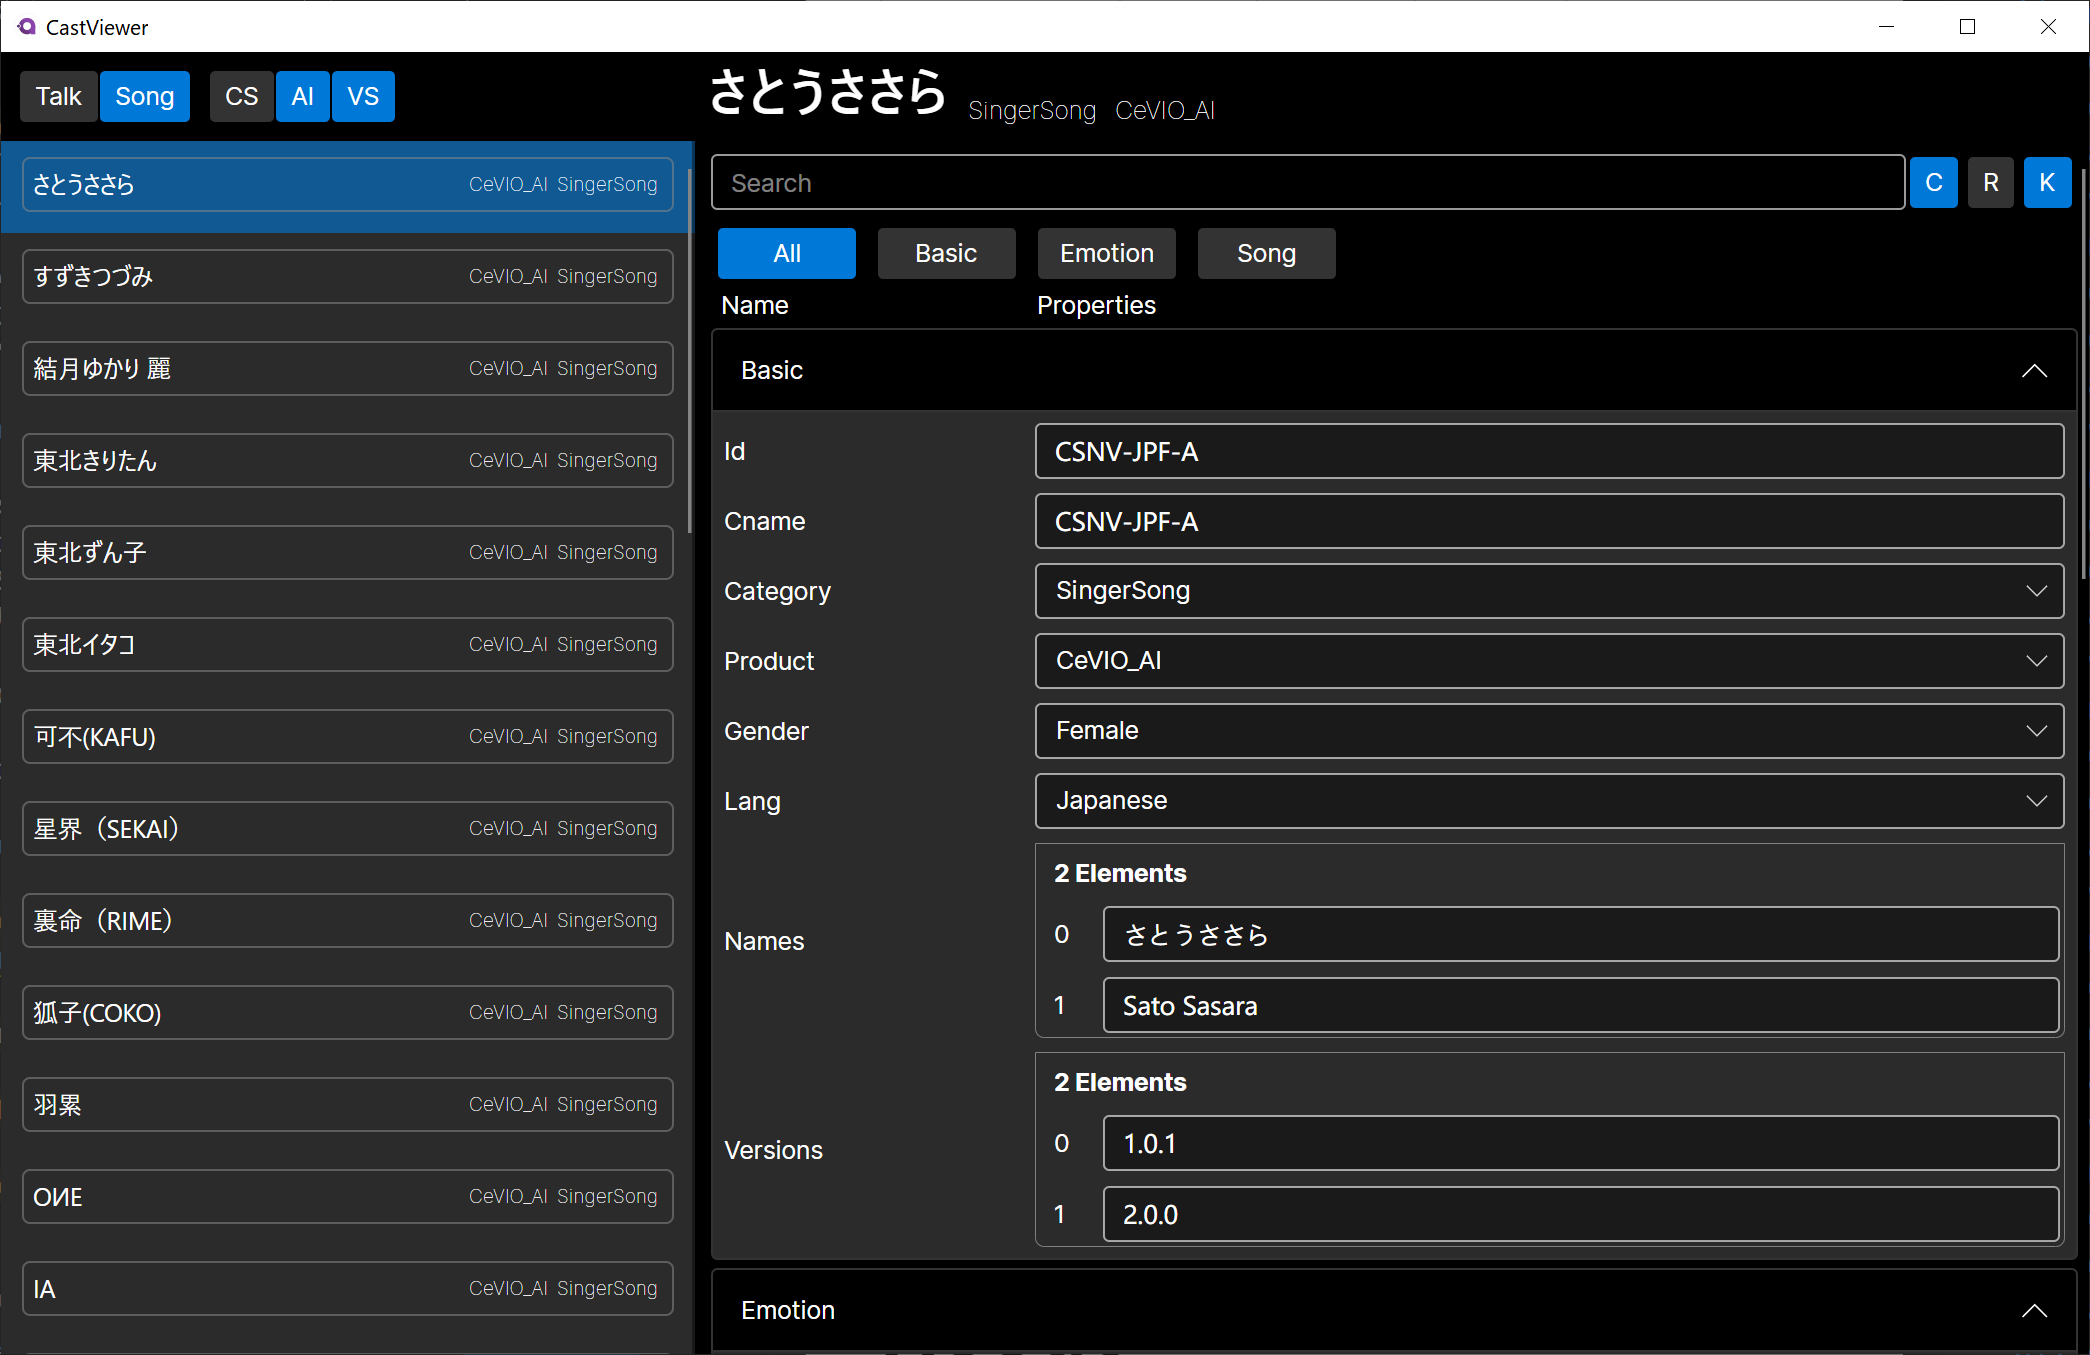Open the Gender dropdown showing Female
2090x1355 pixels.
(1548, 731)
